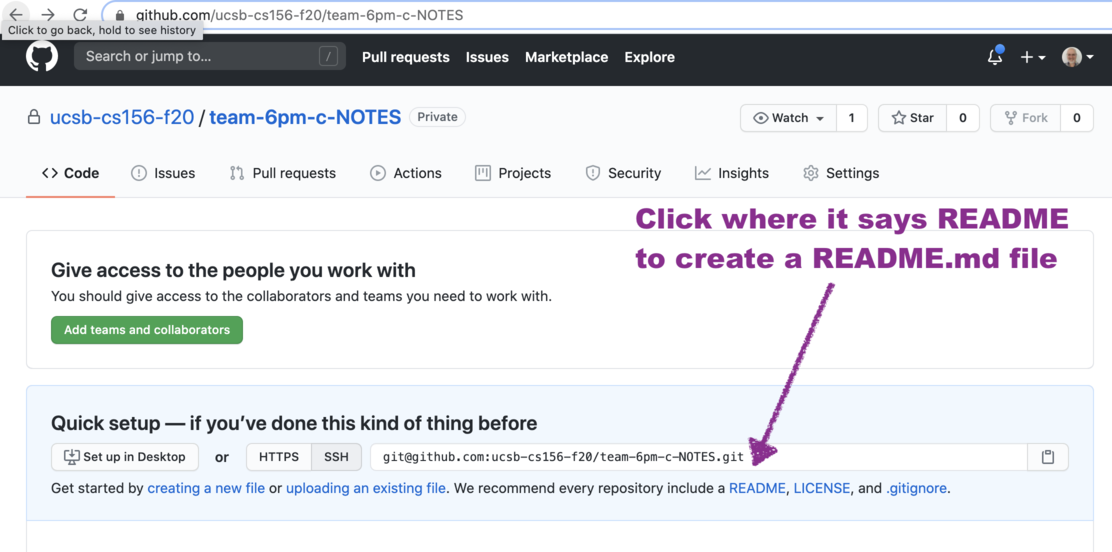The width and height of the screenshot is (1112, 552).
Task: Click Set up in Desktop button
Action: [x=125, y=457]
